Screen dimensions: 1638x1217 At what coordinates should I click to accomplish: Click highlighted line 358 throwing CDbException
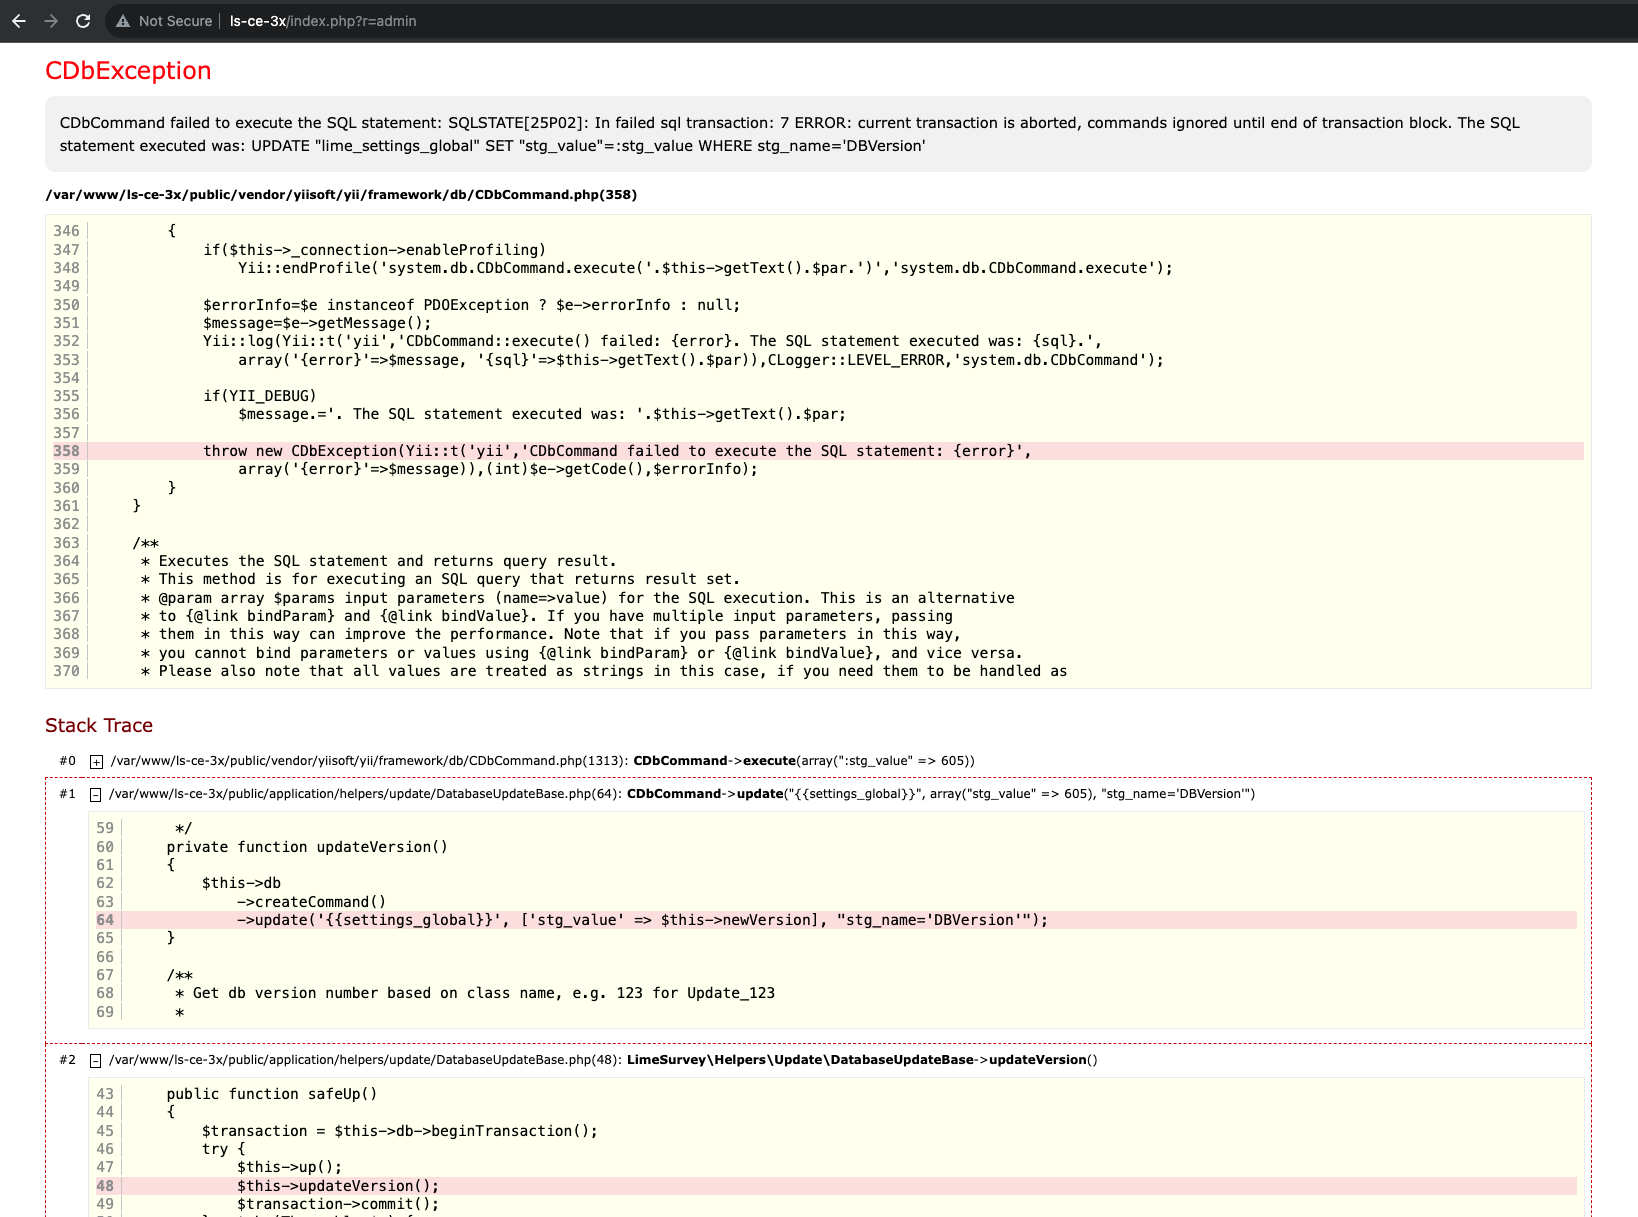[x=617, y=451]
